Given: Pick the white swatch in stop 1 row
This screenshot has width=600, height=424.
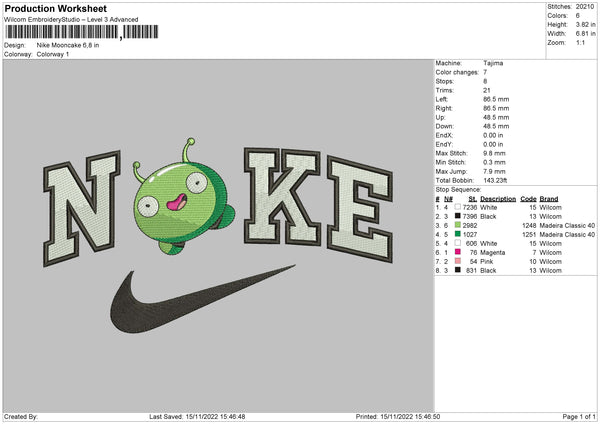Looking at the screenshot, I should (x=458, y=207).
